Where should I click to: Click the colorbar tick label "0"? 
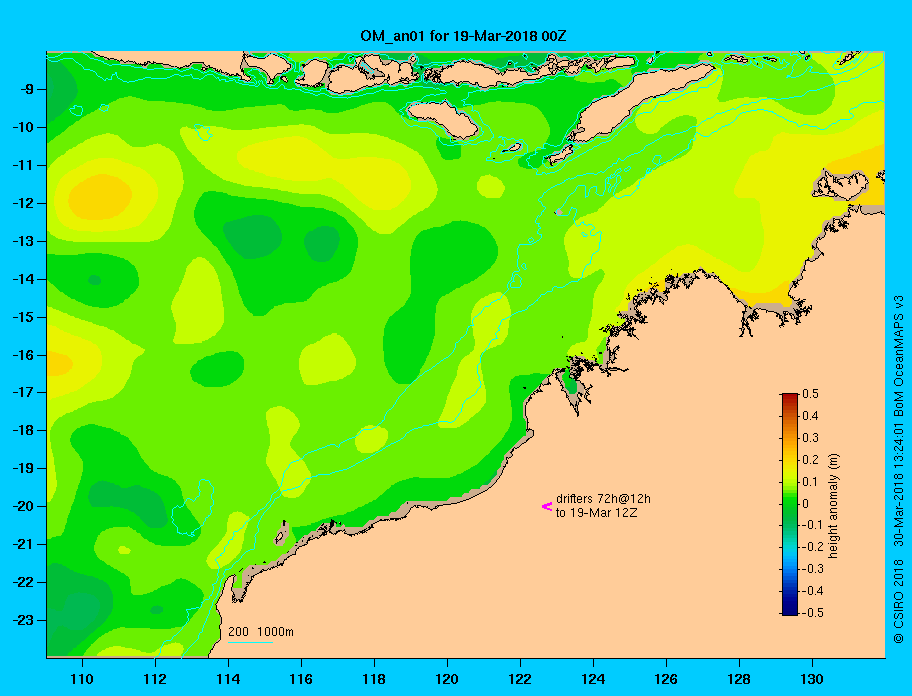(806, 504)
